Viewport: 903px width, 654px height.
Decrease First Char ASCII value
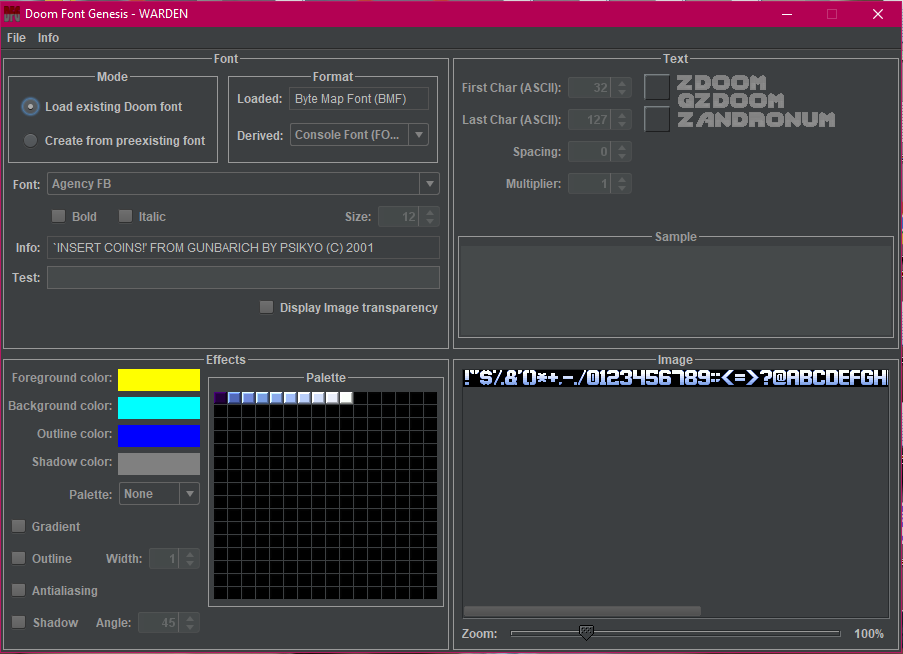click(x=622, y=93)
